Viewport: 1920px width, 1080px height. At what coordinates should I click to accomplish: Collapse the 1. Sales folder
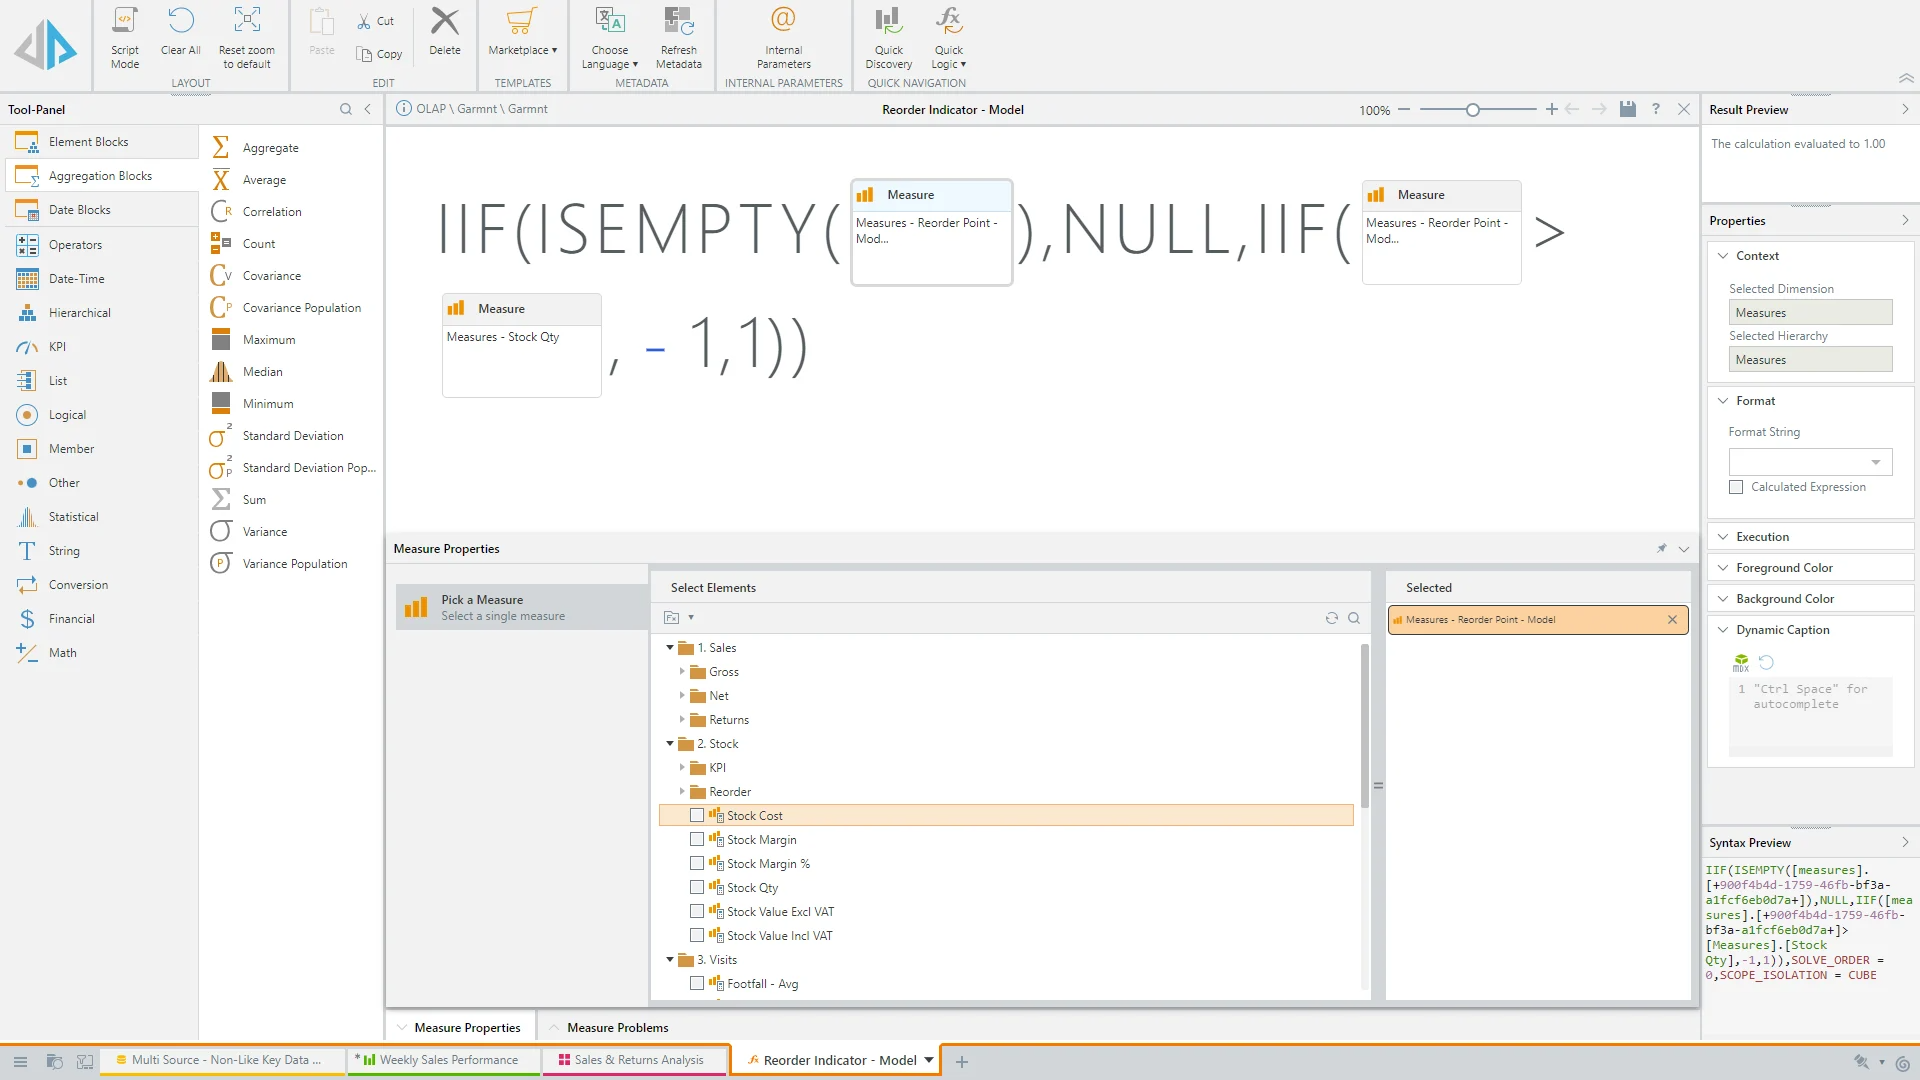point(670,648)
